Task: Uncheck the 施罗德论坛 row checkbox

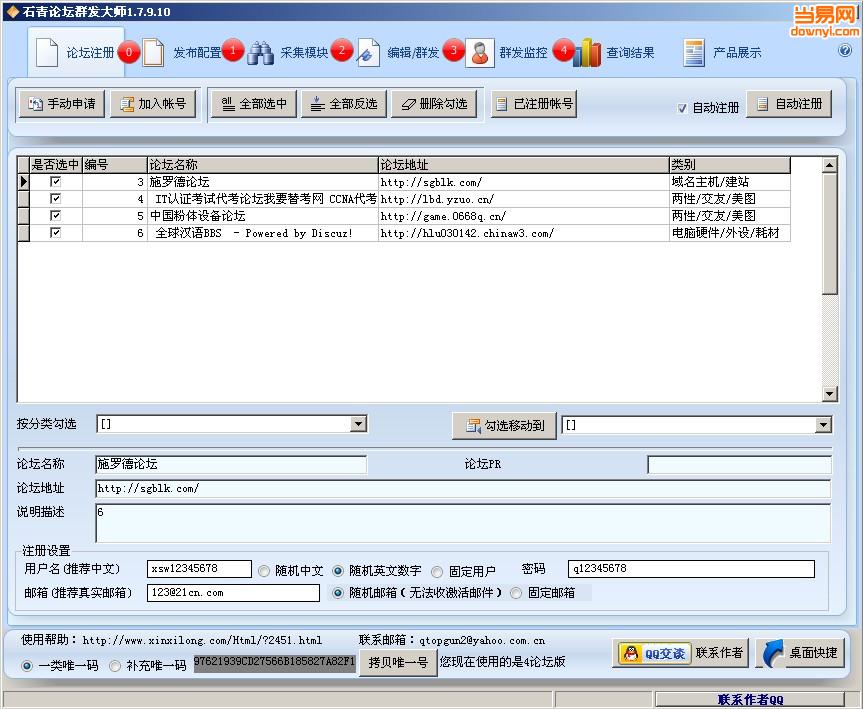Action: click(x=56, y=182)
